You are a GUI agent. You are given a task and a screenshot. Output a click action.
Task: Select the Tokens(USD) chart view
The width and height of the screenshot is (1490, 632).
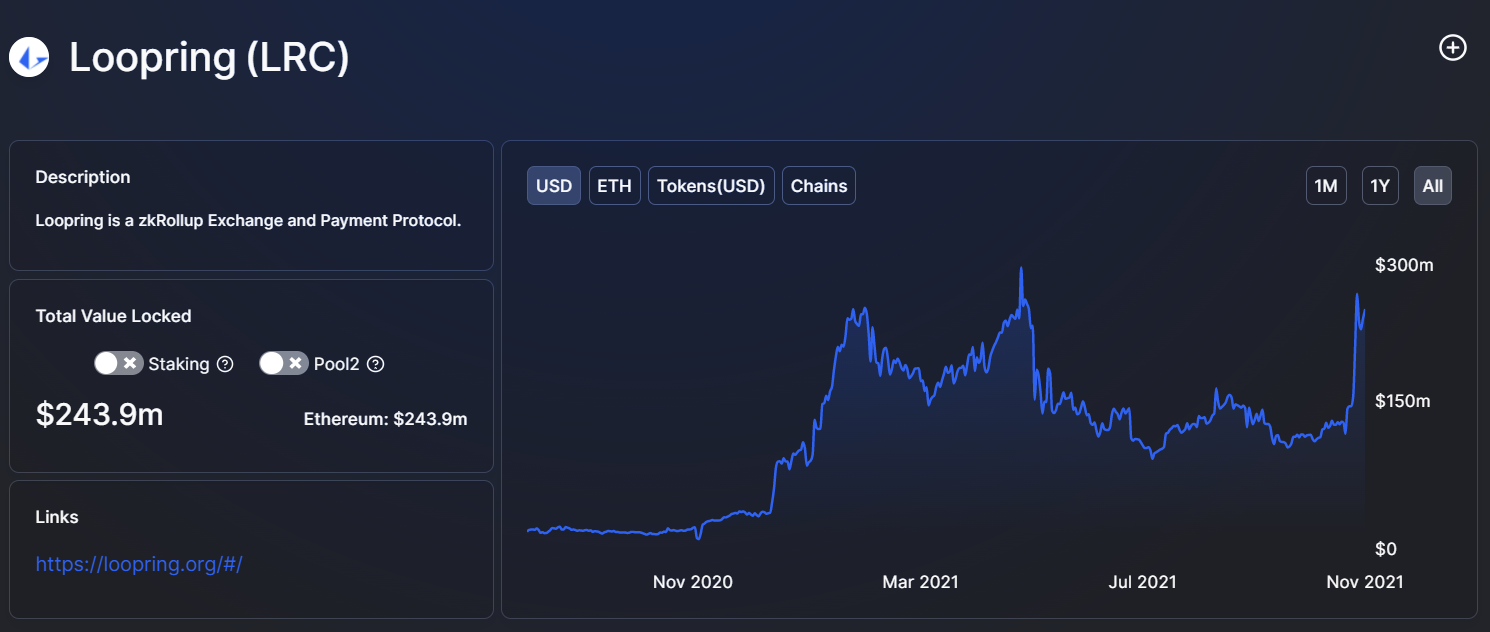click(x=711, y=185)
